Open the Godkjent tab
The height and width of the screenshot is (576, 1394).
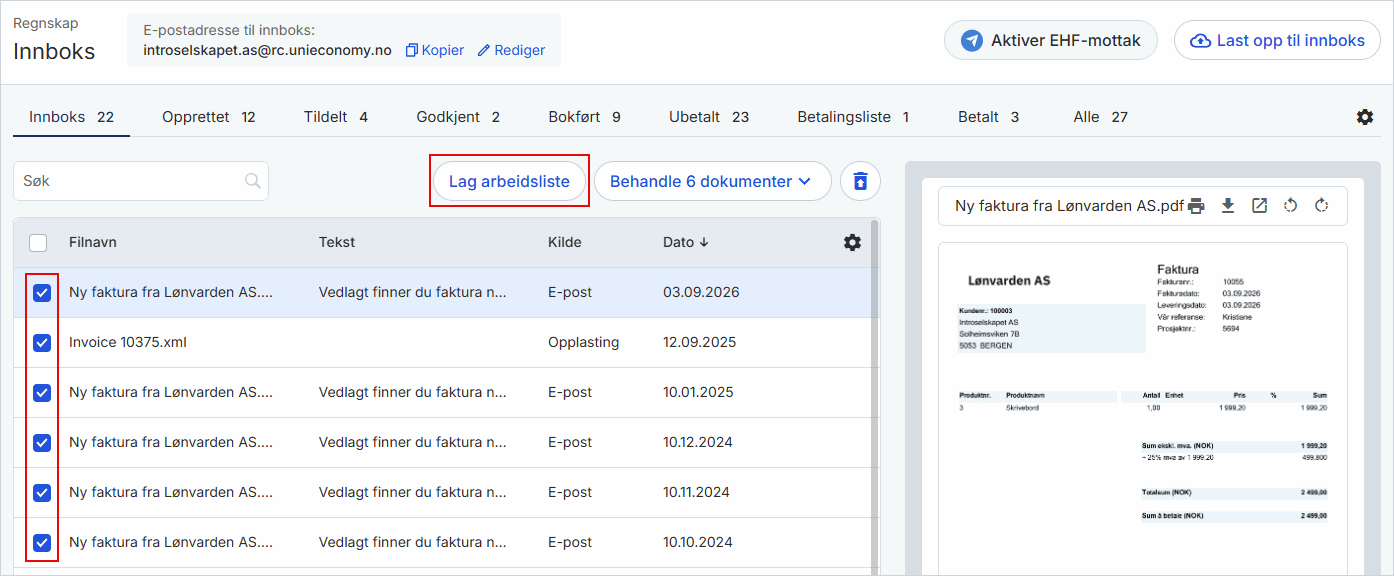(x=458, y=117)
